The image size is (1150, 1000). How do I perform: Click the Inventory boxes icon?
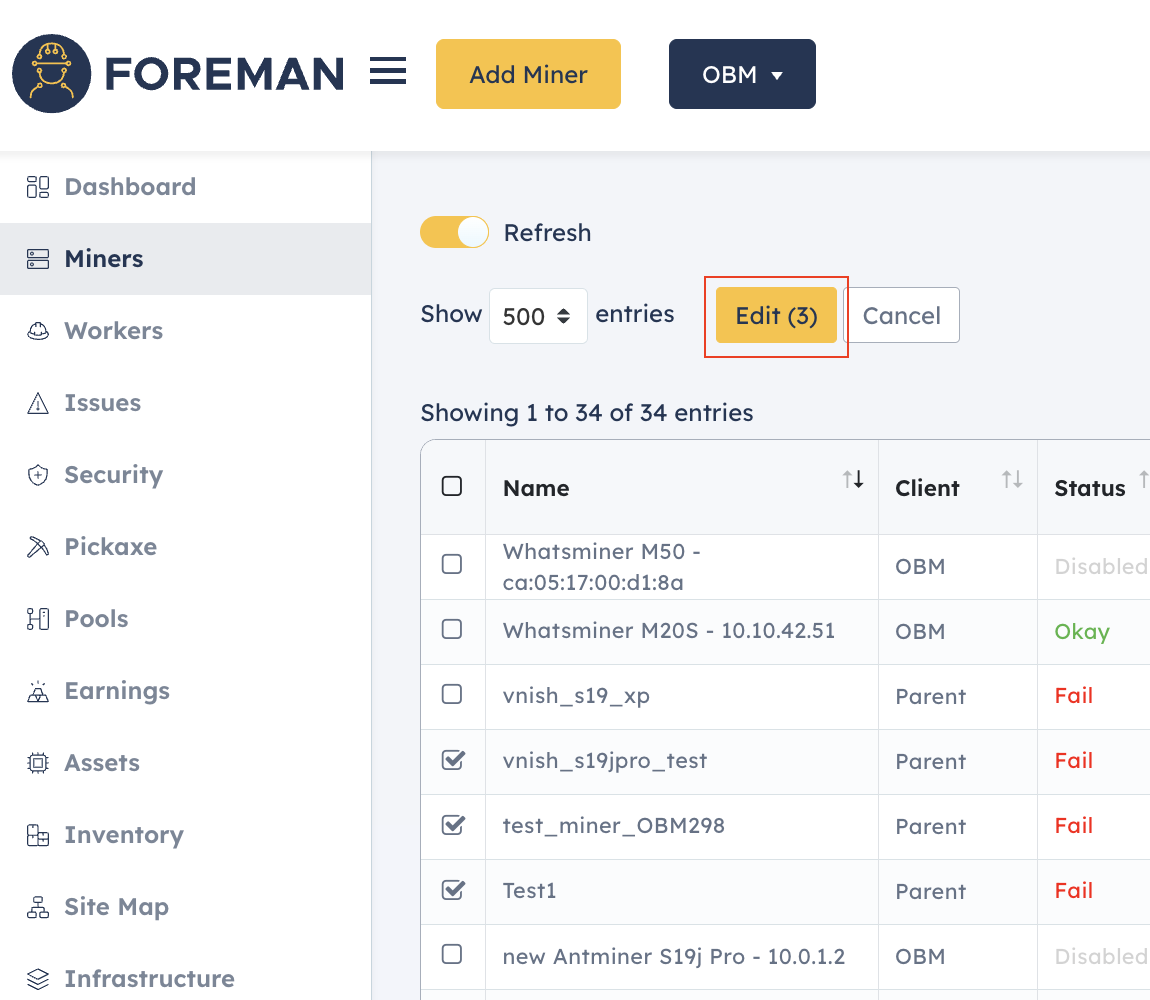tap(38, 835)
